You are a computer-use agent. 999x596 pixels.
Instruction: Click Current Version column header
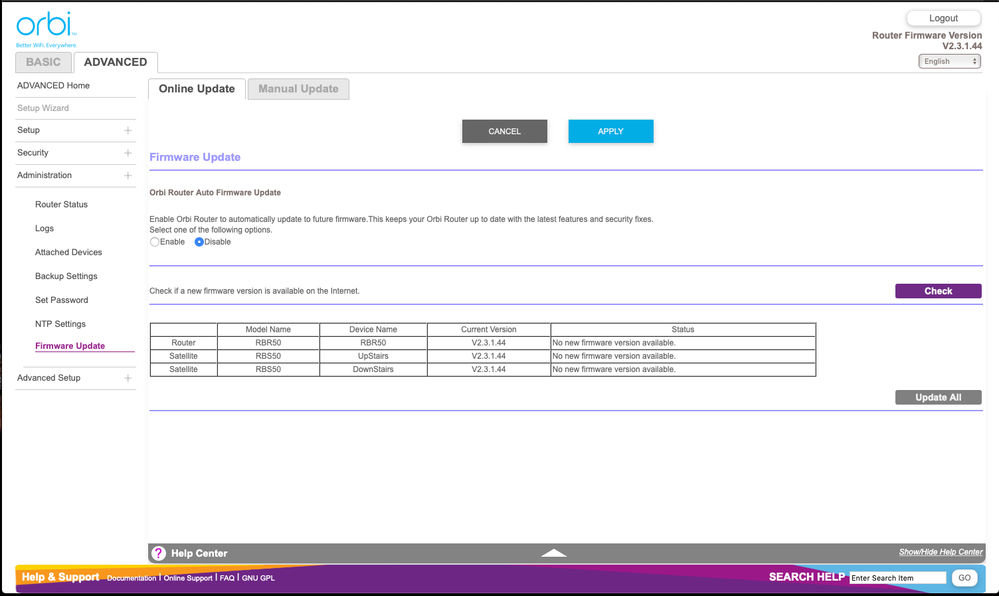(489, 330)
